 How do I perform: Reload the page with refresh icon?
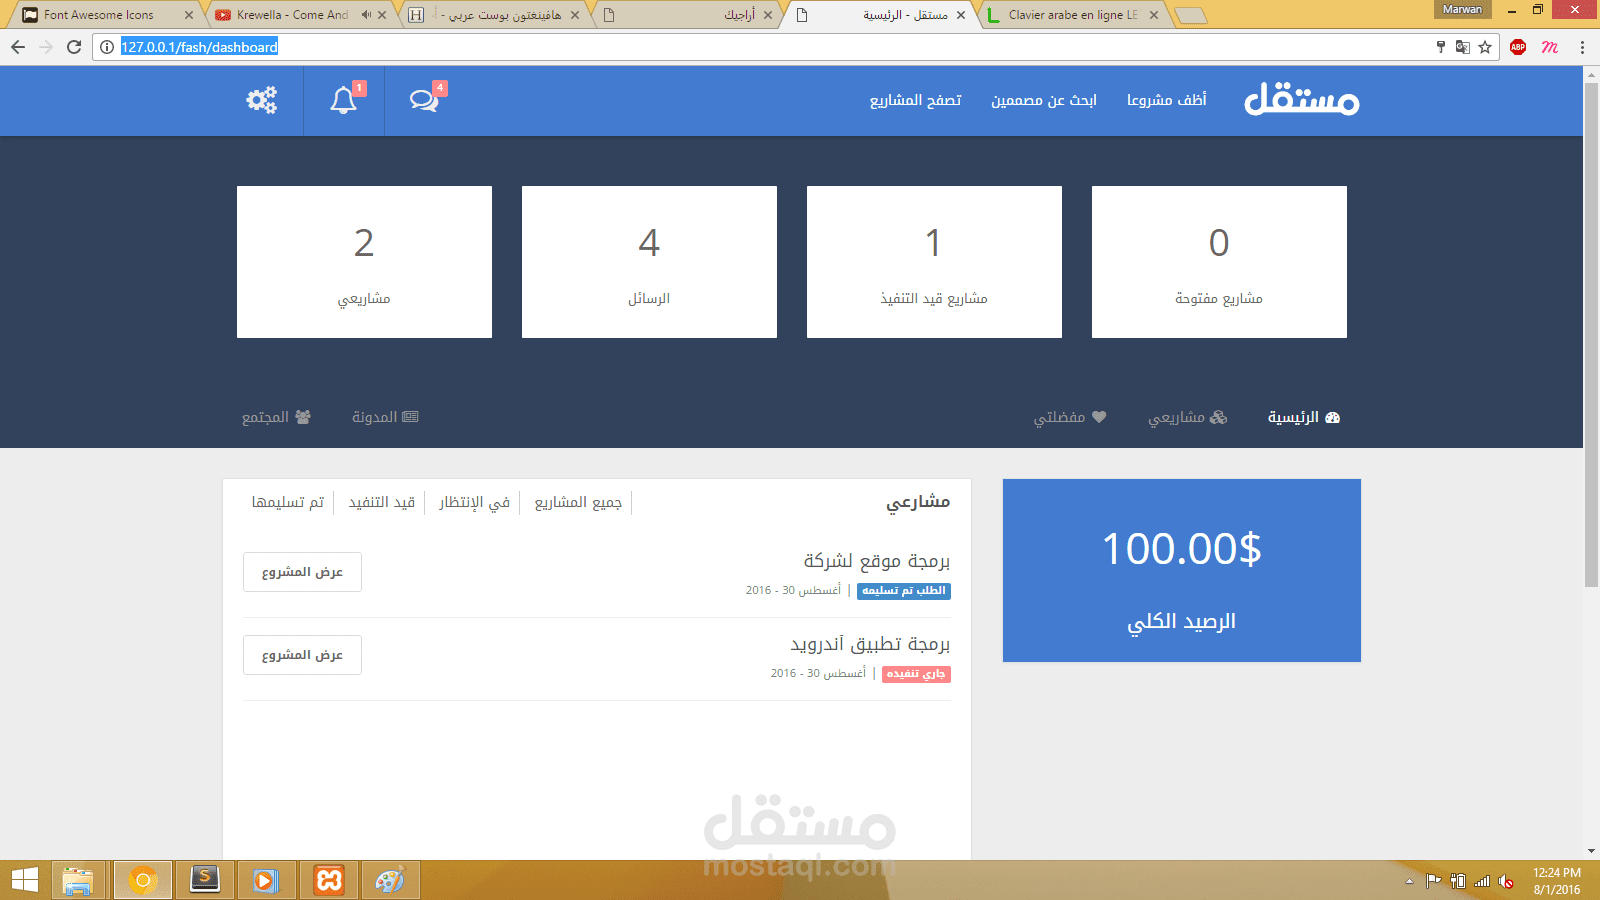(74, 47)
